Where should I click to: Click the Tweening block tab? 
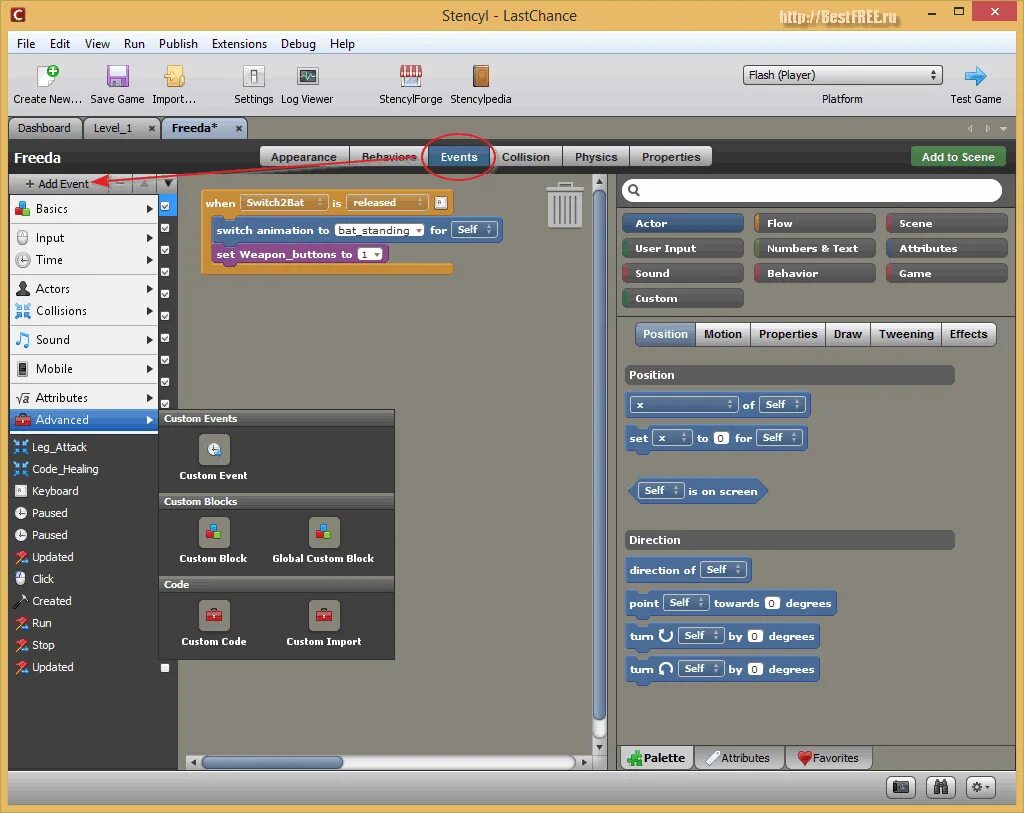pos(906,334)
